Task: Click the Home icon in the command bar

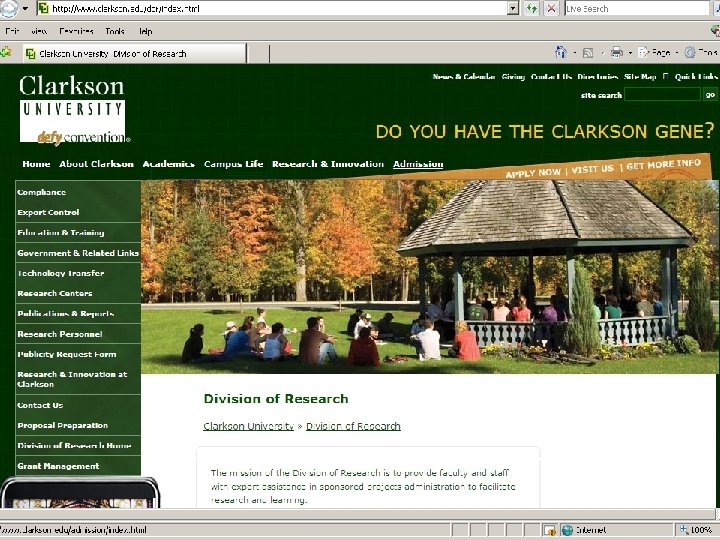Action: coord(561,52)
